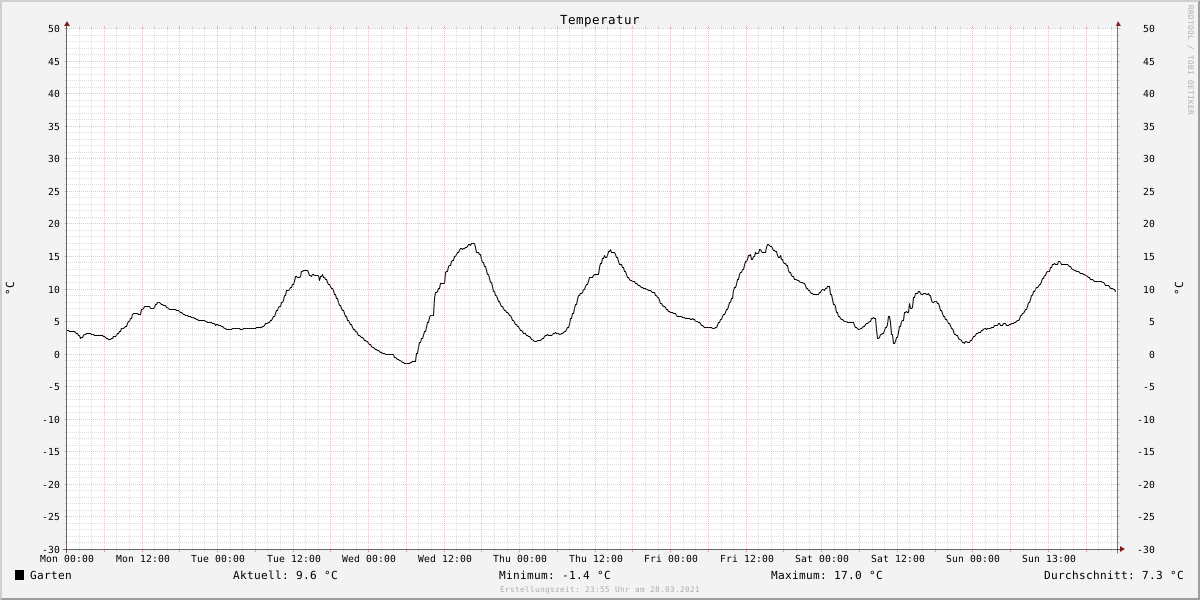Click the 45 label on the right axis
1200x600 pixels.
point(1149,62)
